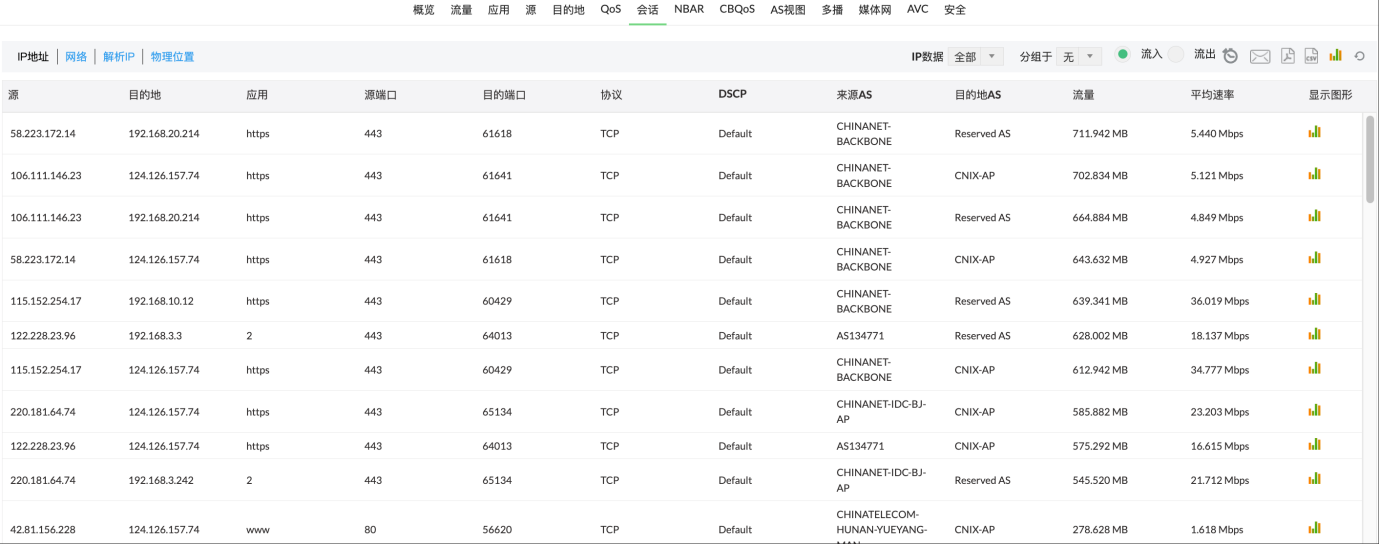Open the AVC tab
Viewport: 1379px width, 544px height.
point(917,10)
